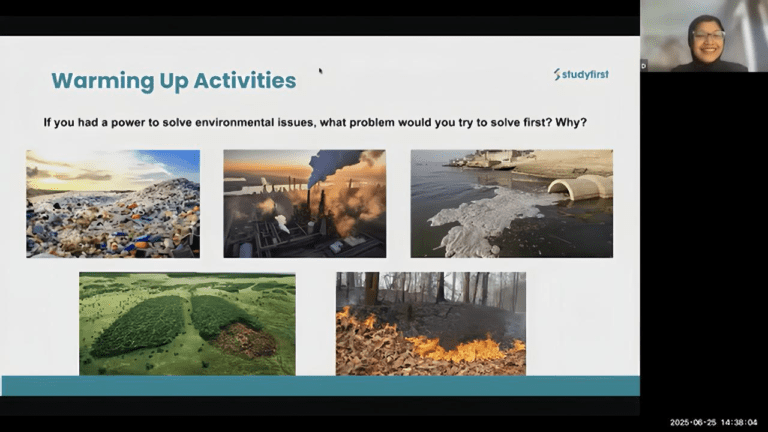The width and height of the screenshot is (768, 432).
Task: Click the polluted water discharge photo
Action: tap(511, 204)
